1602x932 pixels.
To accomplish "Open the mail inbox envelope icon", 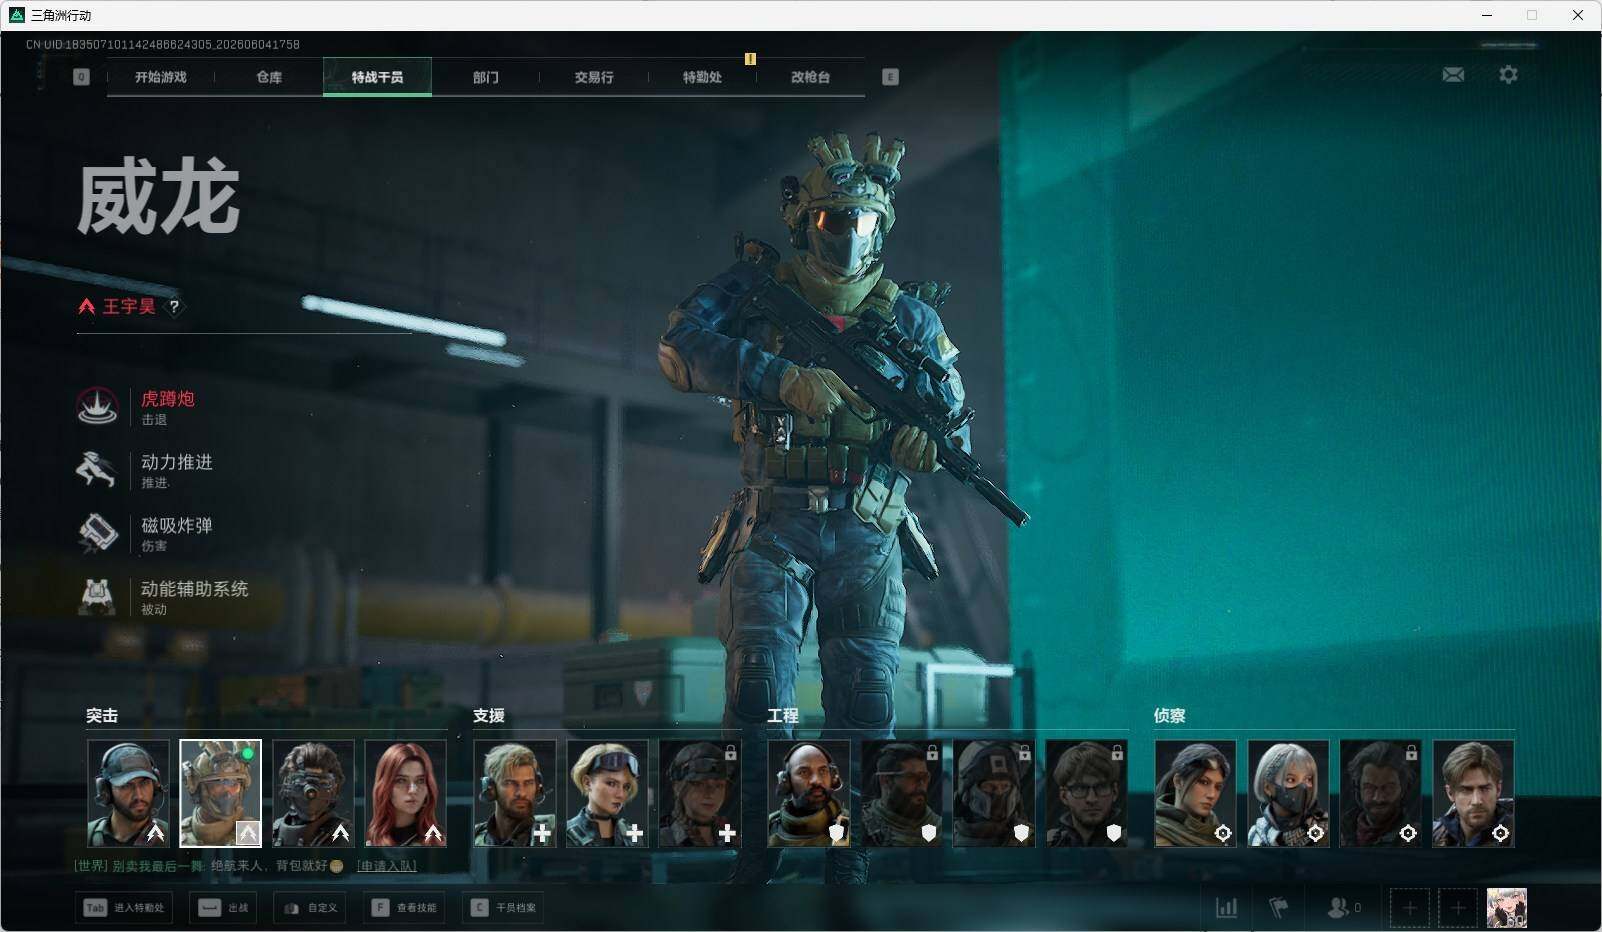I will tap(1453, 75).
